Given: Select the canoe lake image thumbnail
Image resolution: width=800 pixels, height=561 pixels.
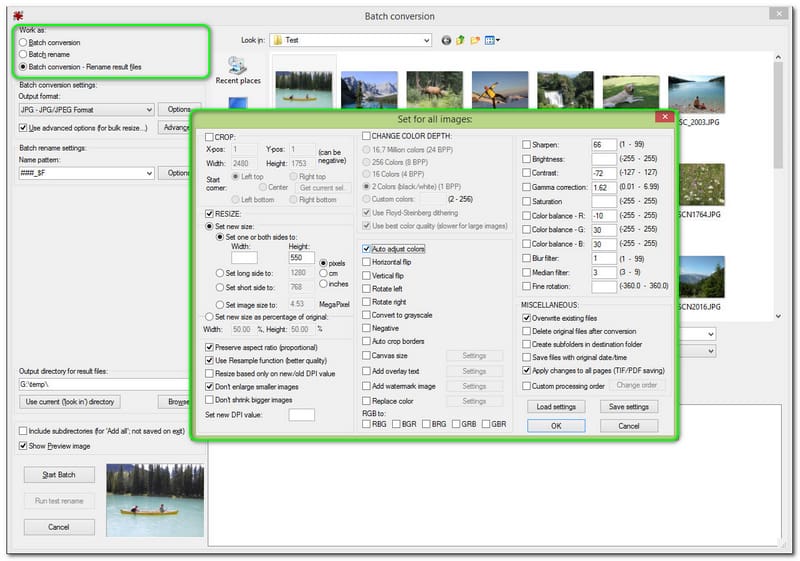Looking at the screenshot, I should 304,90.
